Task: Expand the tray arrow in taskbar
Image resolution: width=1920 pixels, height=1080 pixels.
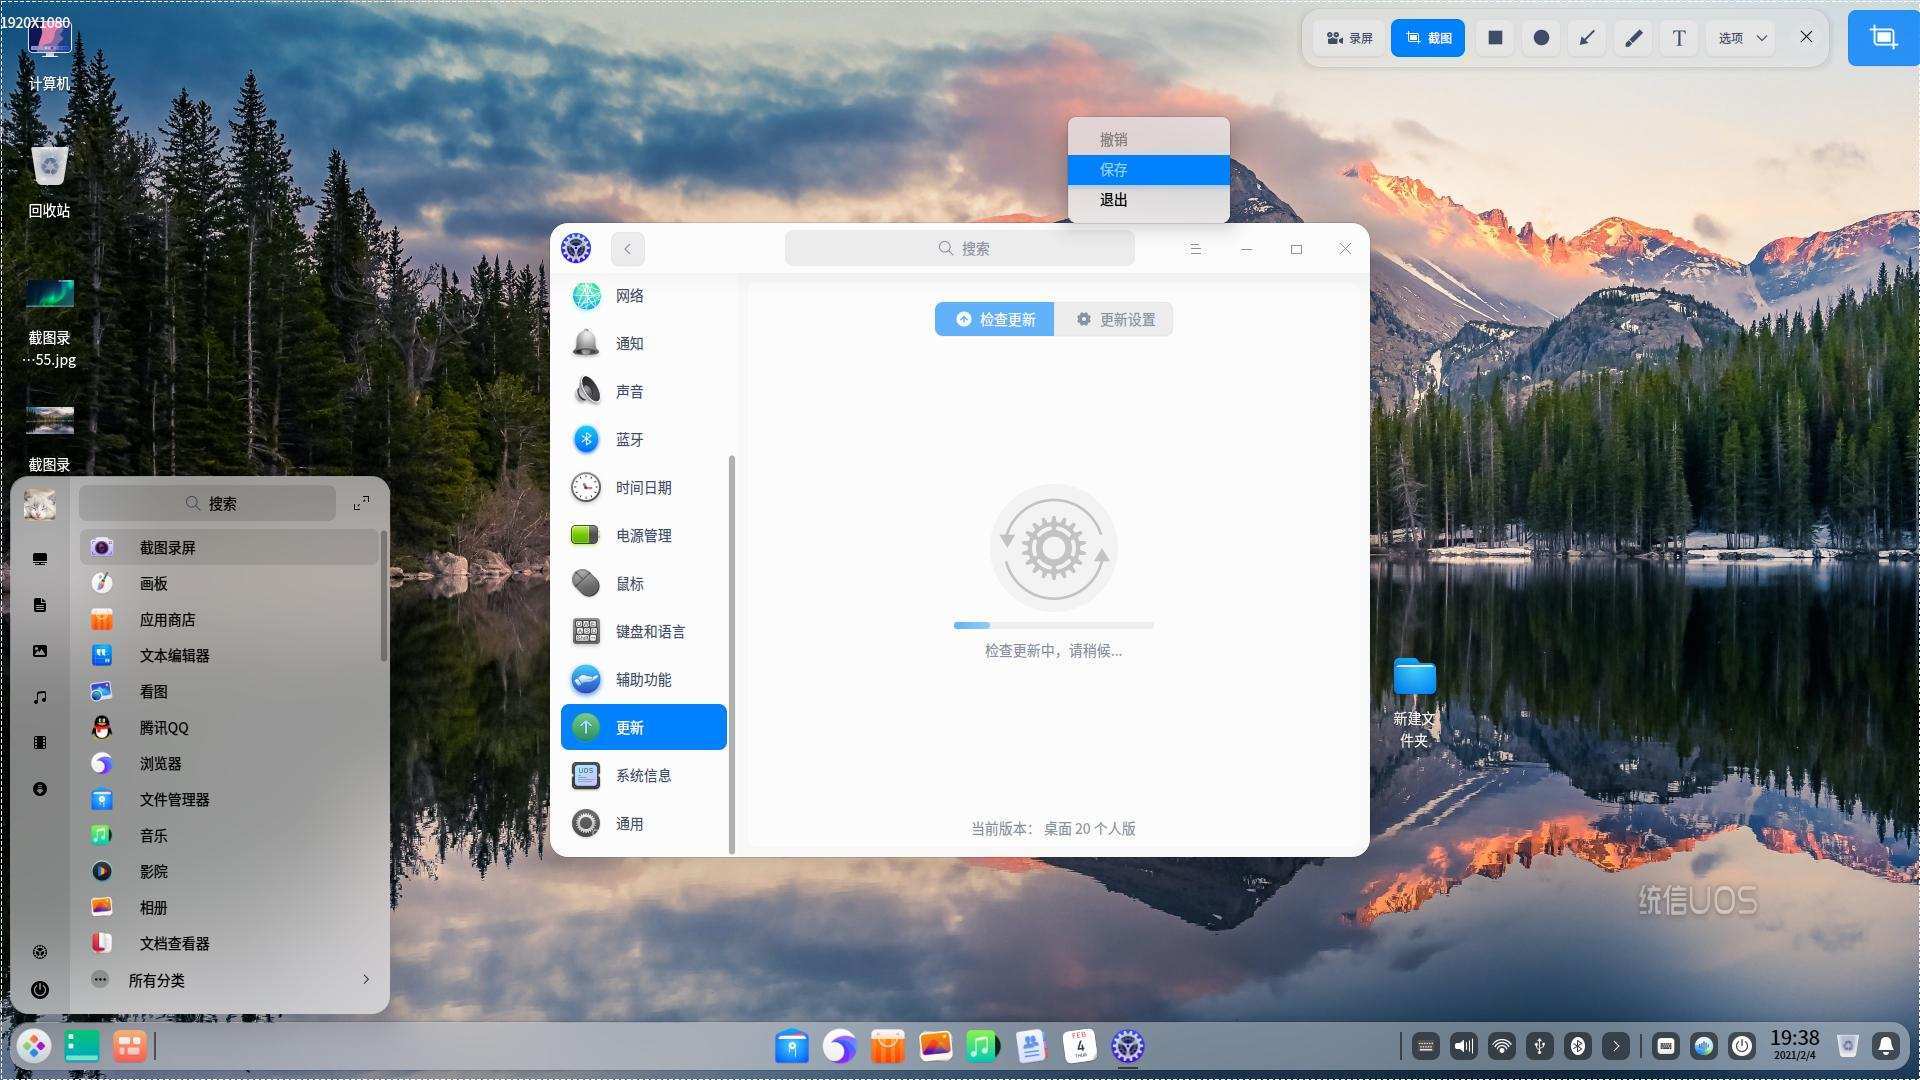Action: pos(1616,1046)
